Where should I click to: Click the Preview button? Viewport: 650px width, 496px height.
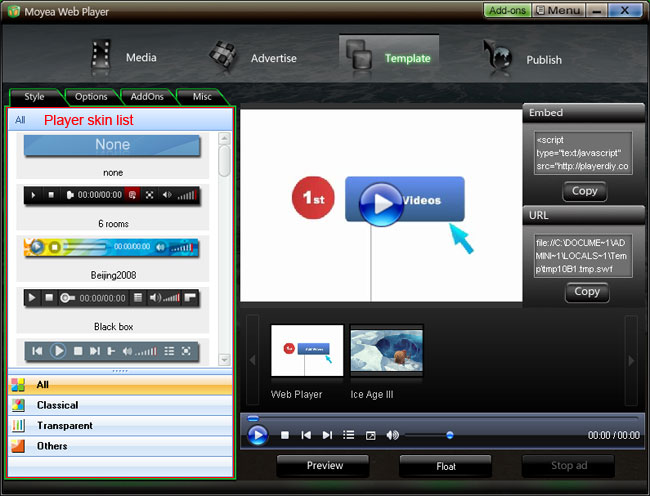(x=325, y=466)
